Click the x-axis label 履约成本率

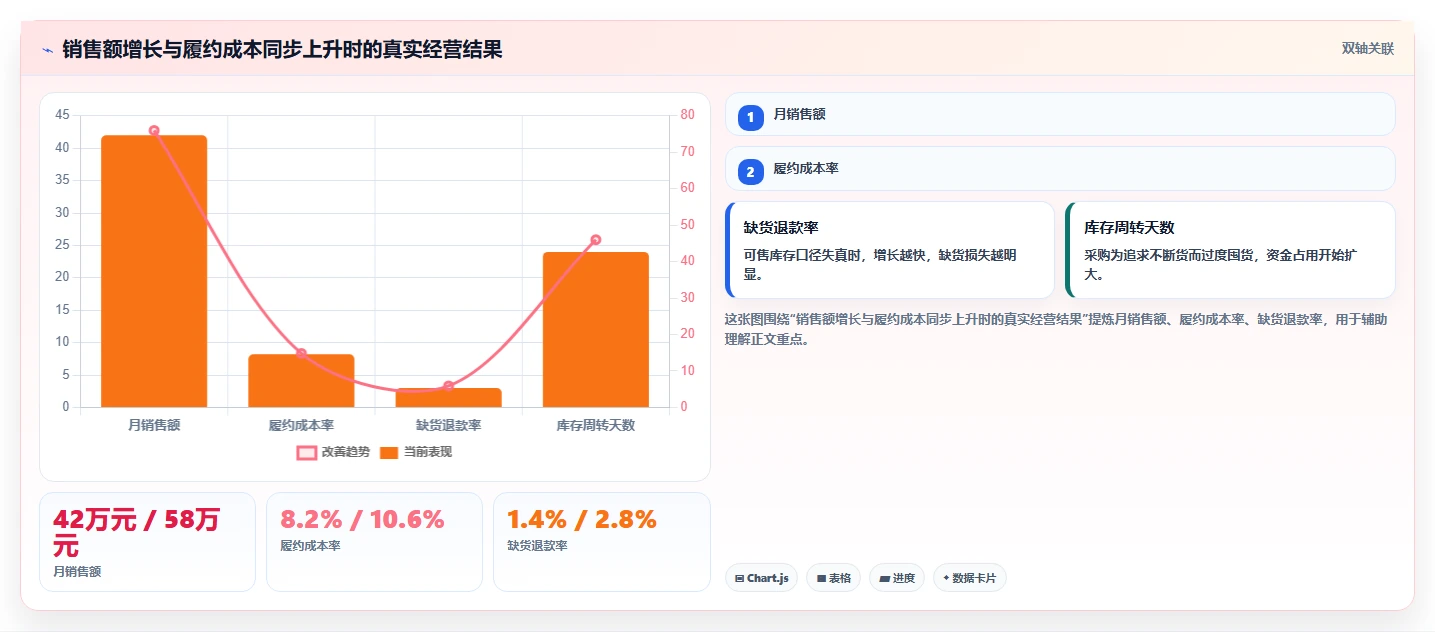pyautogui.click(x=301, y=425)
